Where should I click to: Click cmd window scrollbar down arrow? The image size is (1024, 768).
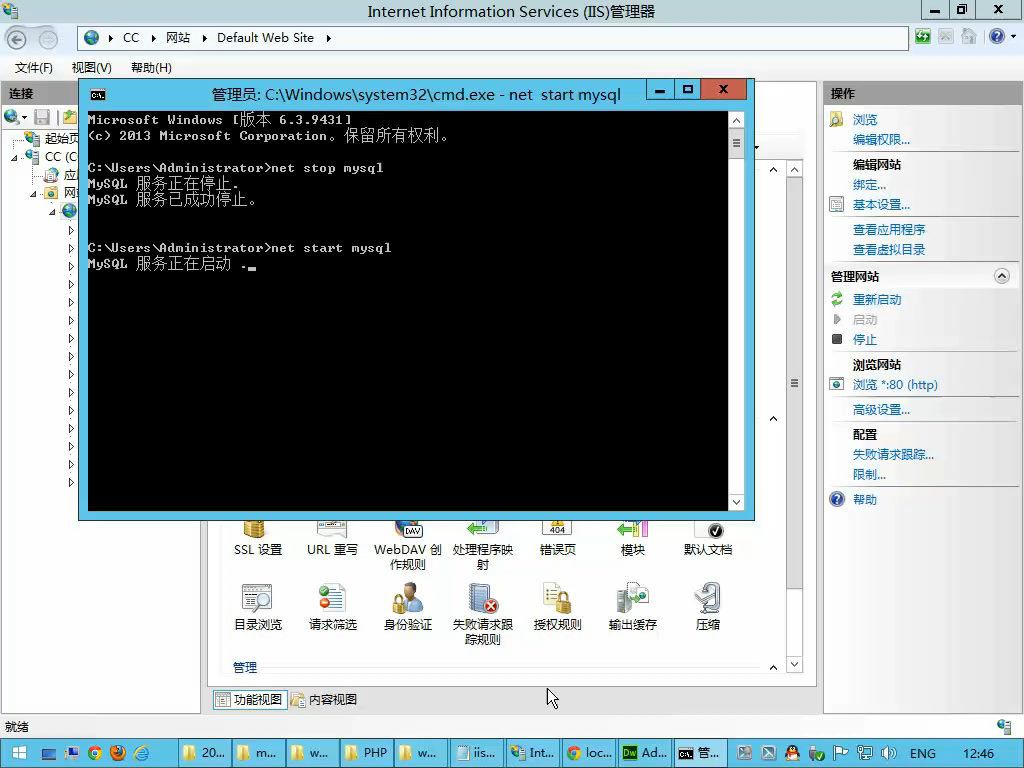pyautogui.click(x=736, y=502)
